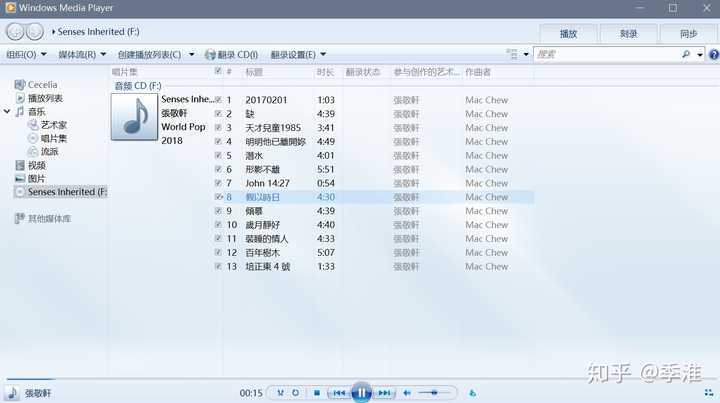720x403 pixels.
Task: Click 翻录 CD(I) toolbar button
Action: click(x=232, y=55)
